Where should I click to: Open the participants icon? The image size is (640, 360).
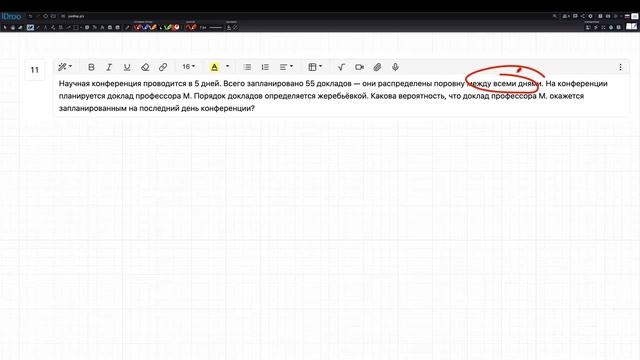coord(566,16)
